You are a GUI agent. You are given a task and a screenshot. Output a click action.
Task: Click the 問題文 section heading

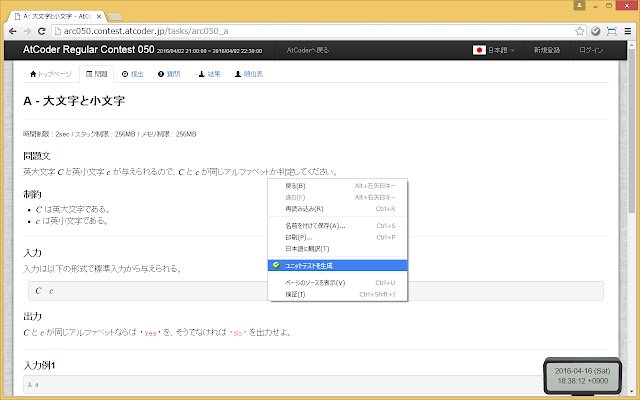pyautogui.click(x=37, y=156)
